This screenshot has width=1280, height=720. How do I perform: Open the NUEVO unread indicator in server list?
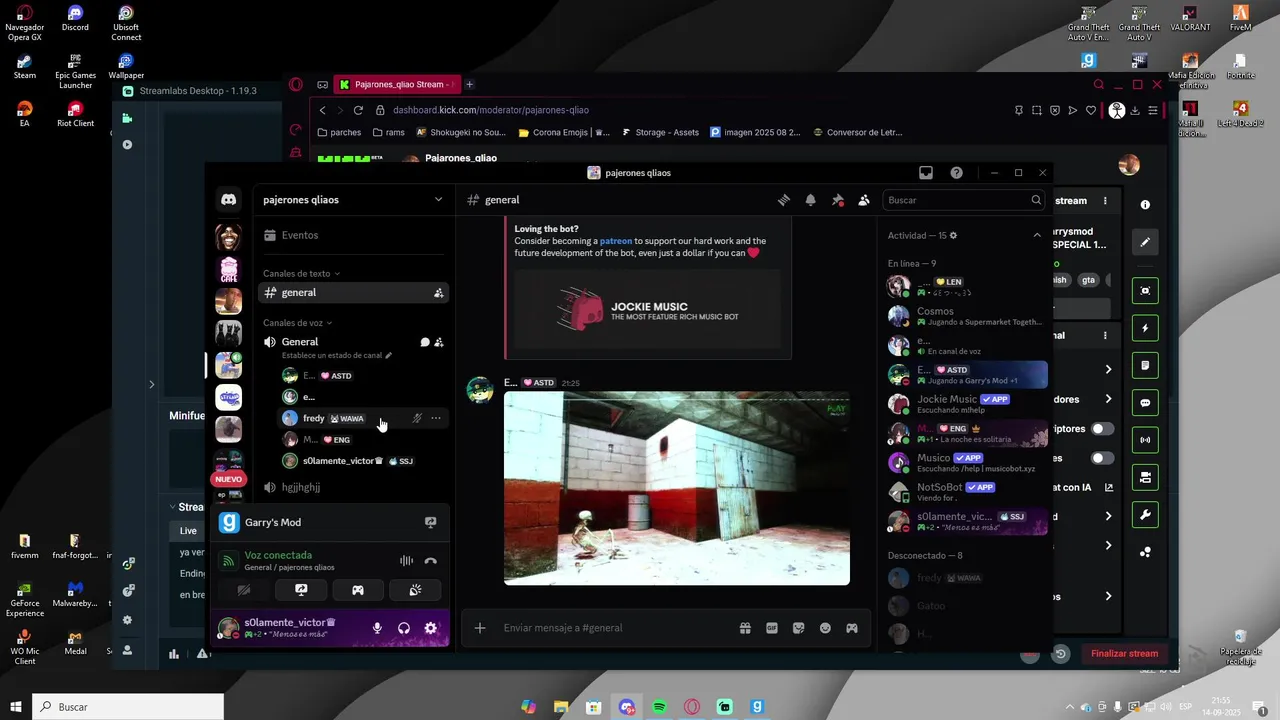[228, 479]
